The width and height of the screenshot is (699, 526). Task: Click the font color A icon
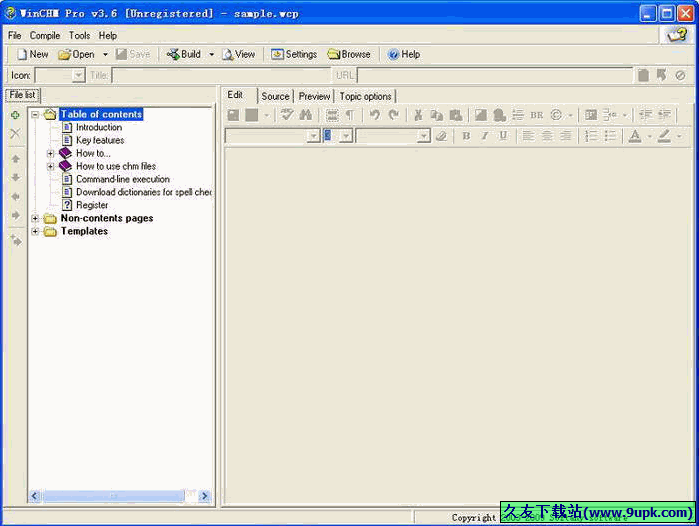[635, 136]
